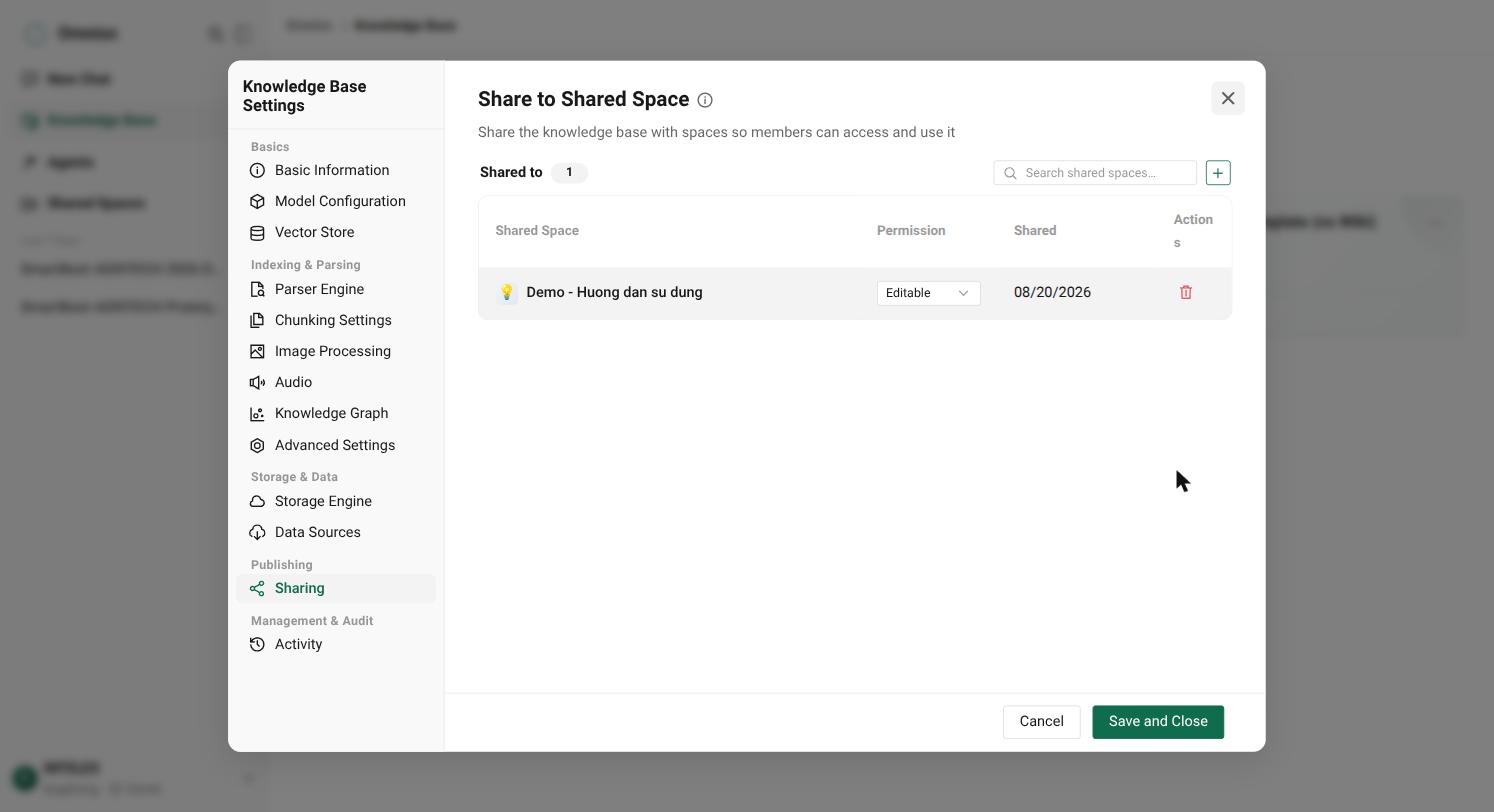Focus the Search shared spaces field
Screen dimensions: 1494x812
click(1095, 173)
